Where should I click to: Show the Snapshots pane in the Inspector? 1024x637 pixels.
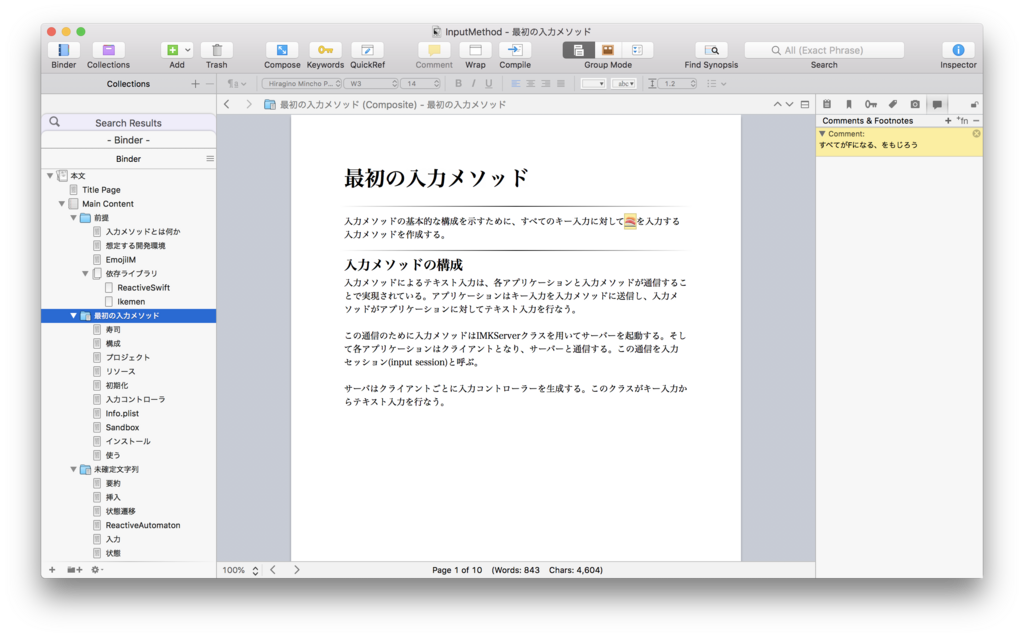tap(913, 103)
